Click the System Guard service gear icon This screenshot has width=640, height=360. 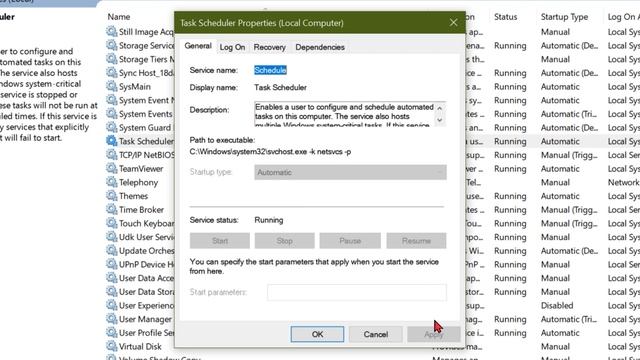click(x=111, y=127)
